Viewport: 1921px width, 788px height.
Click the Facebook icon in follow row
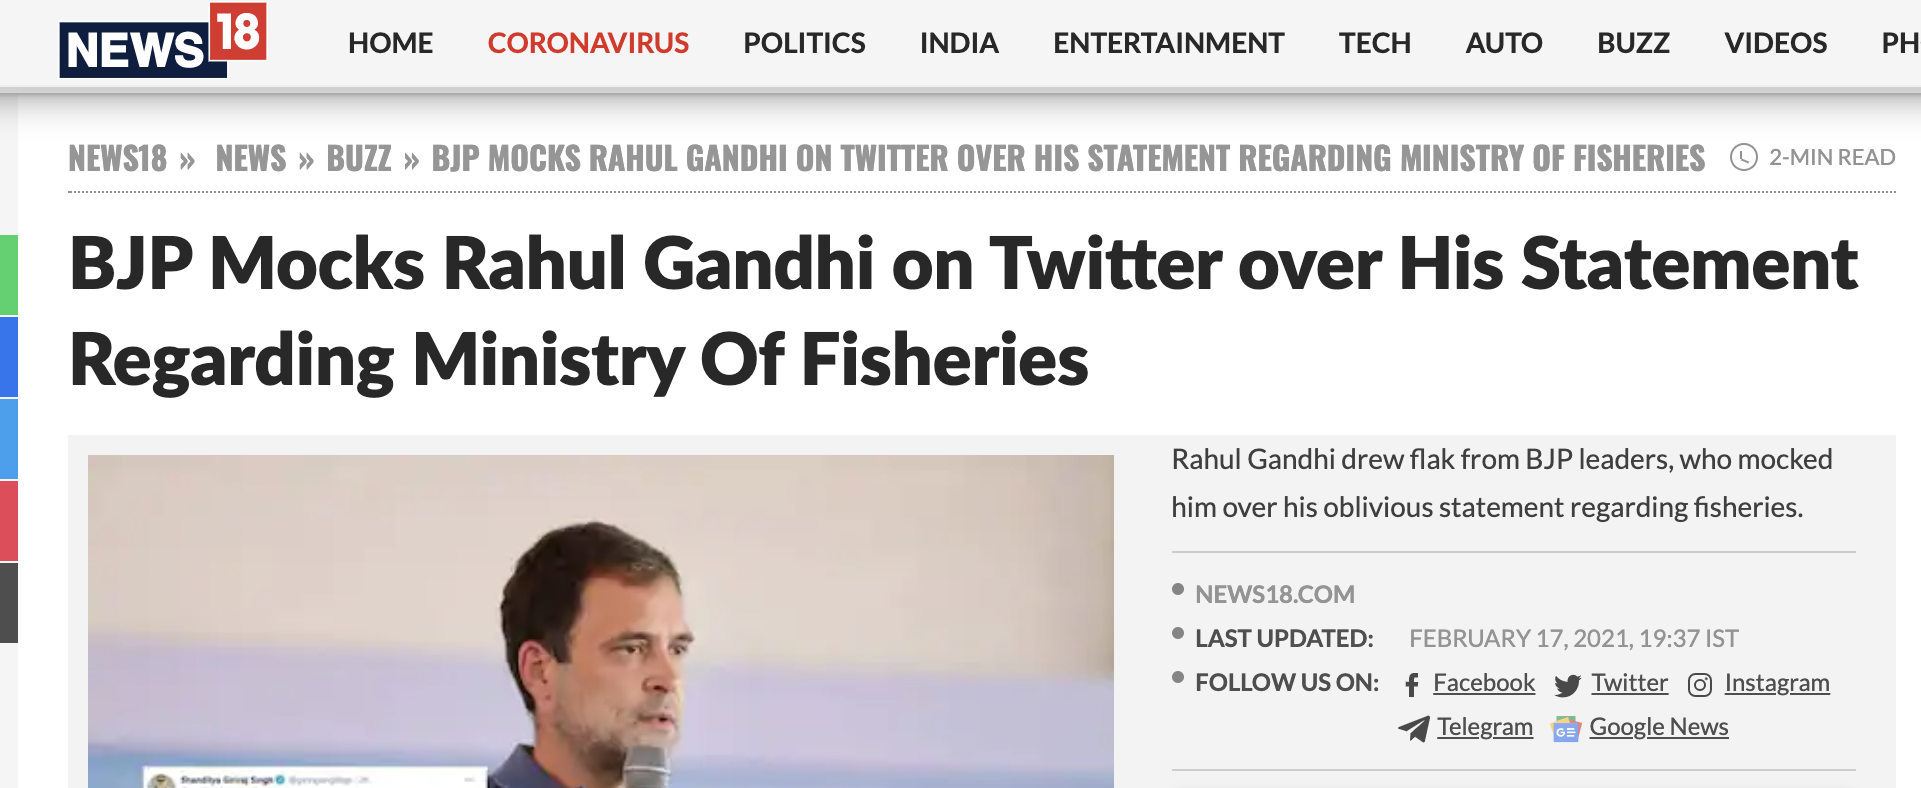point(1412,685)
